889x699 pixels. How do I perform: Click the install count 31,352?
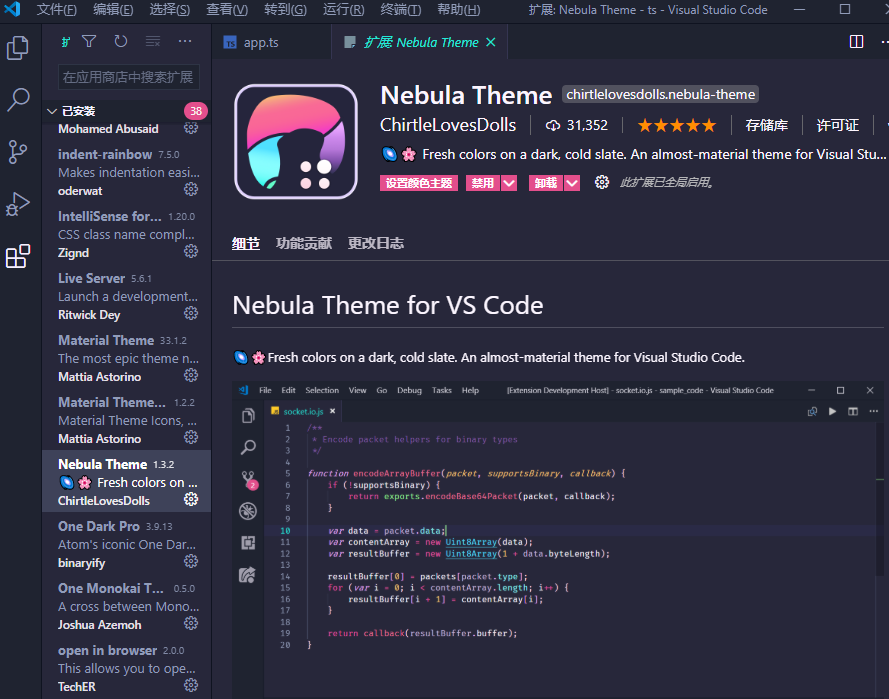tap(576, 125)
